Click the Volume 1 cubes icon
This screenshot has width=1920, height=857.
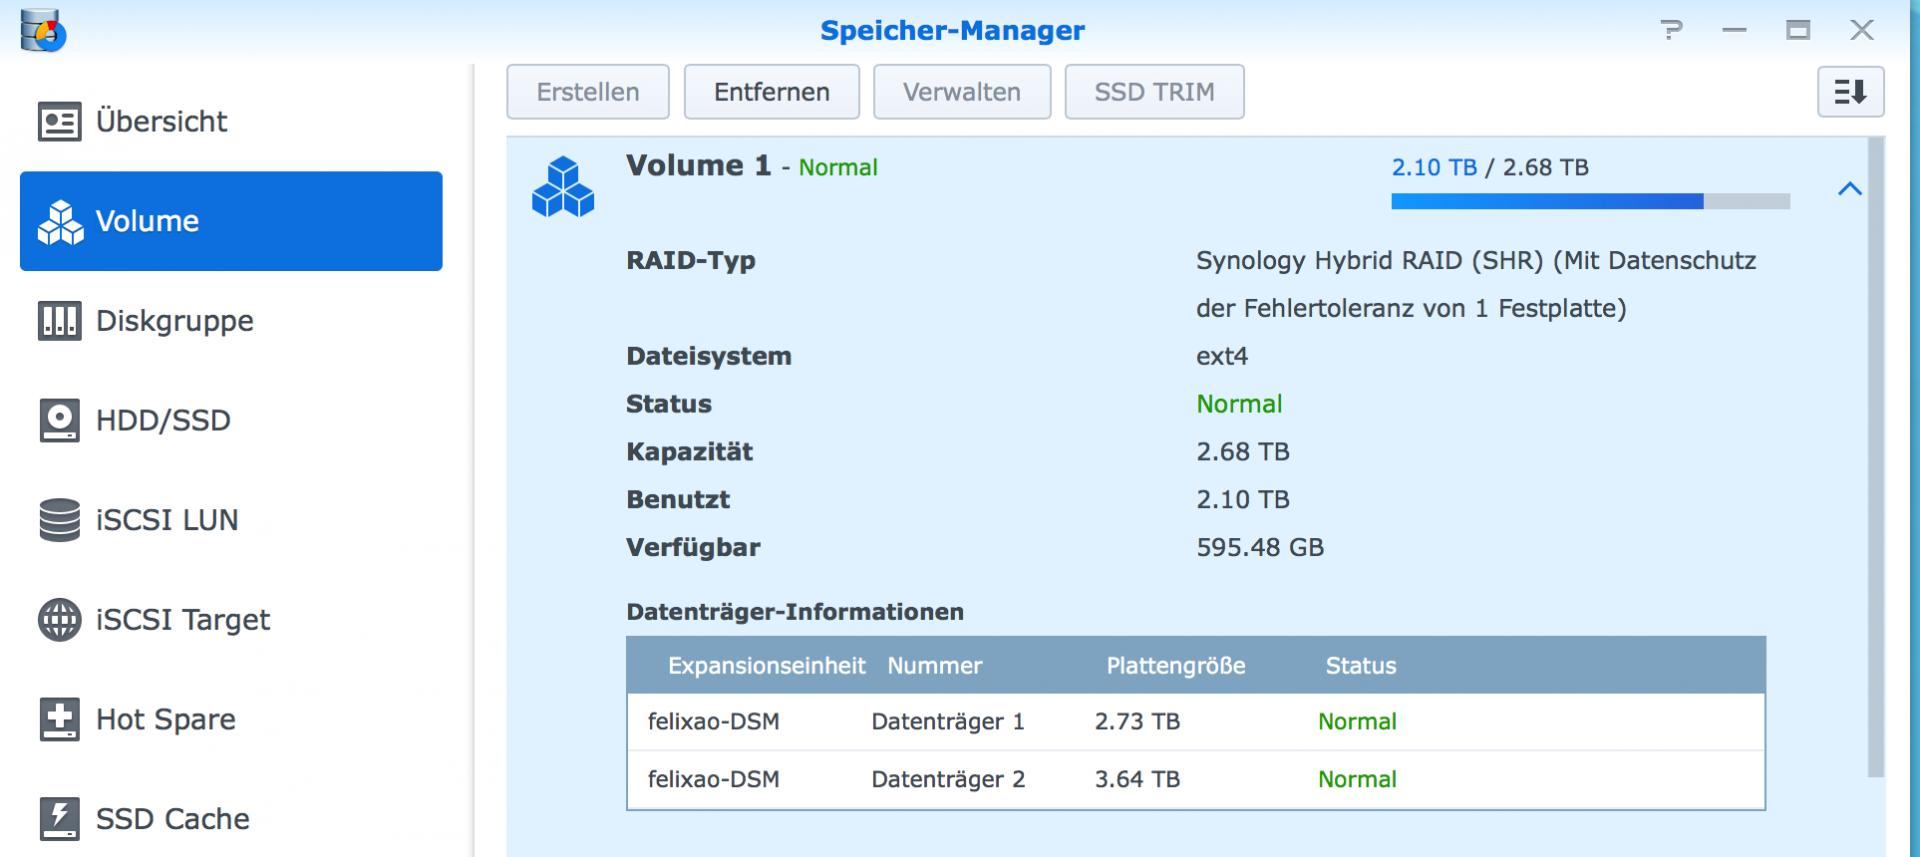(563, 187)
